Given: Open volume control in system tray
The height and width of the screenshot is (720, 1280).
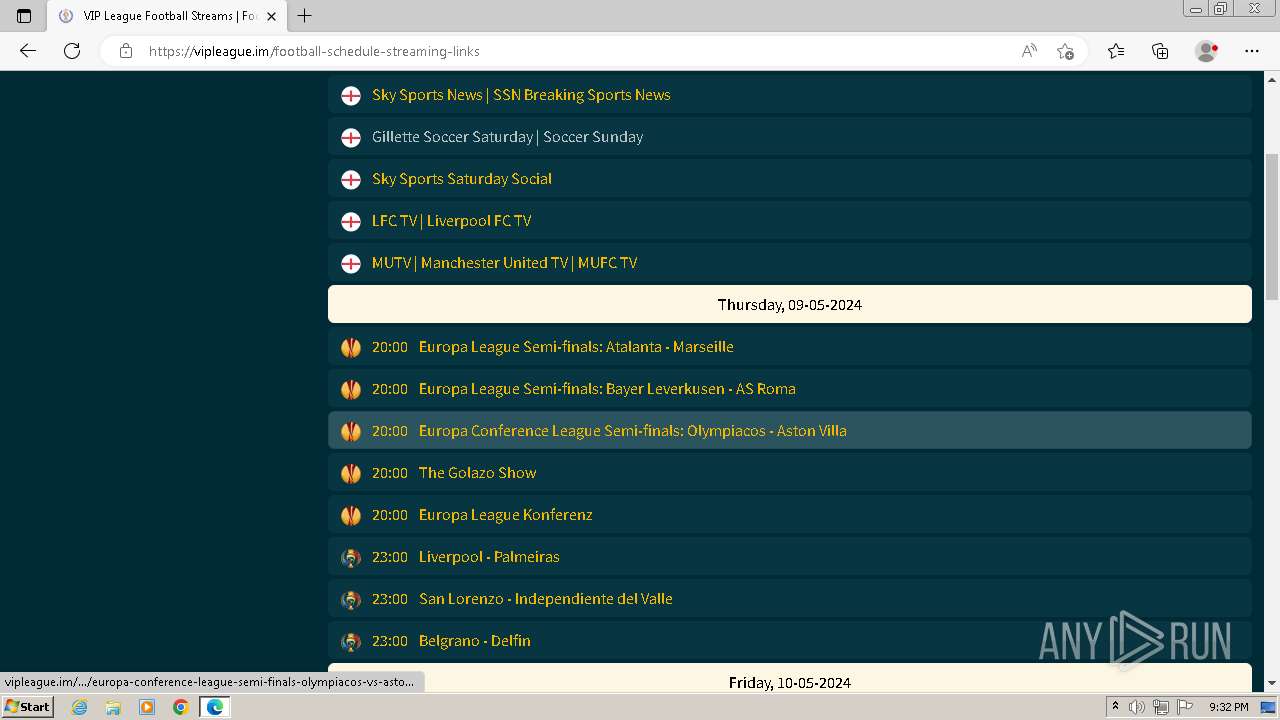Looking at the screenshot, I should click(1137, 707).
